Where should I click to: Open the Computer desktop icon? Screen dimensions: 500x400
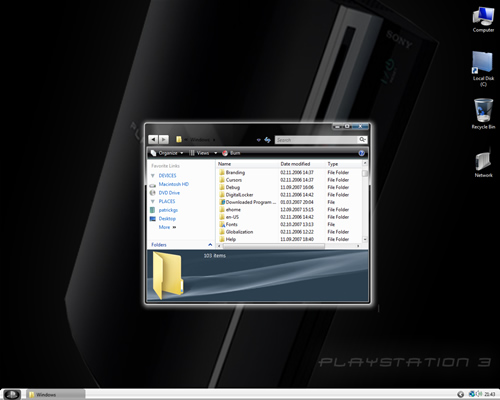click(x=483, y=20)
